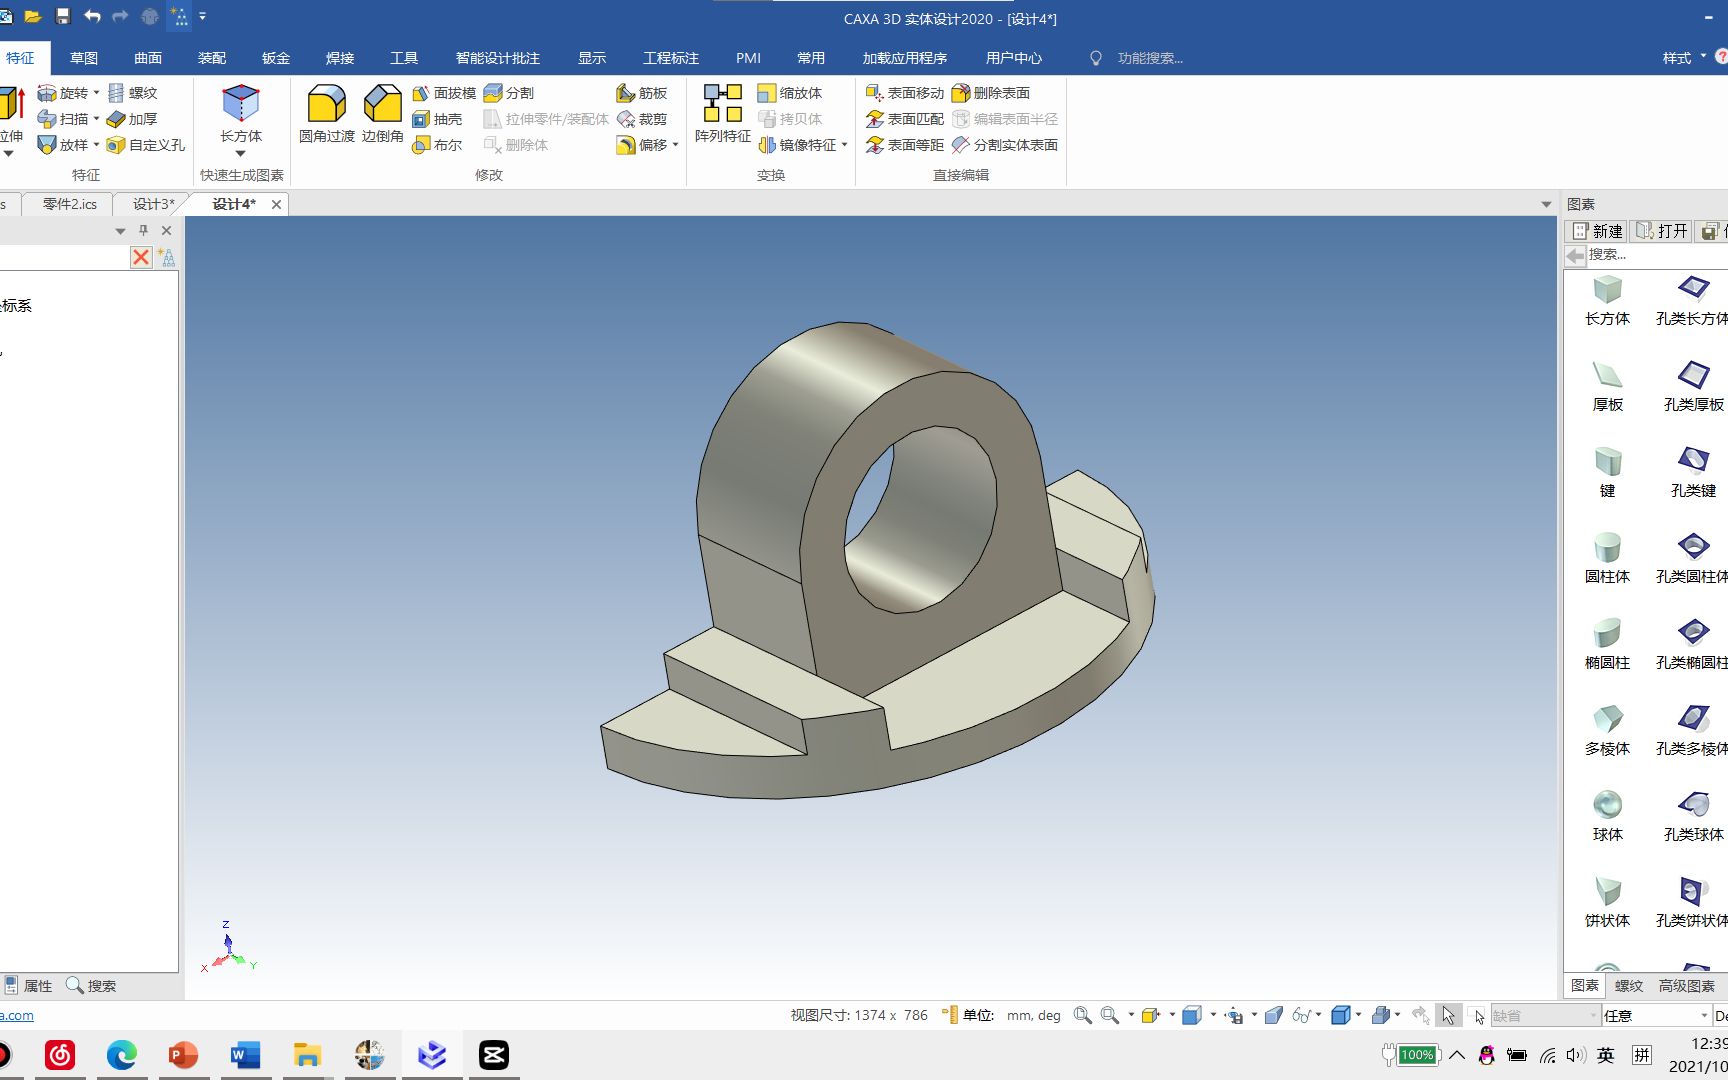Click the 镜像特征 mirror feature tool

[x=797, y=145]
